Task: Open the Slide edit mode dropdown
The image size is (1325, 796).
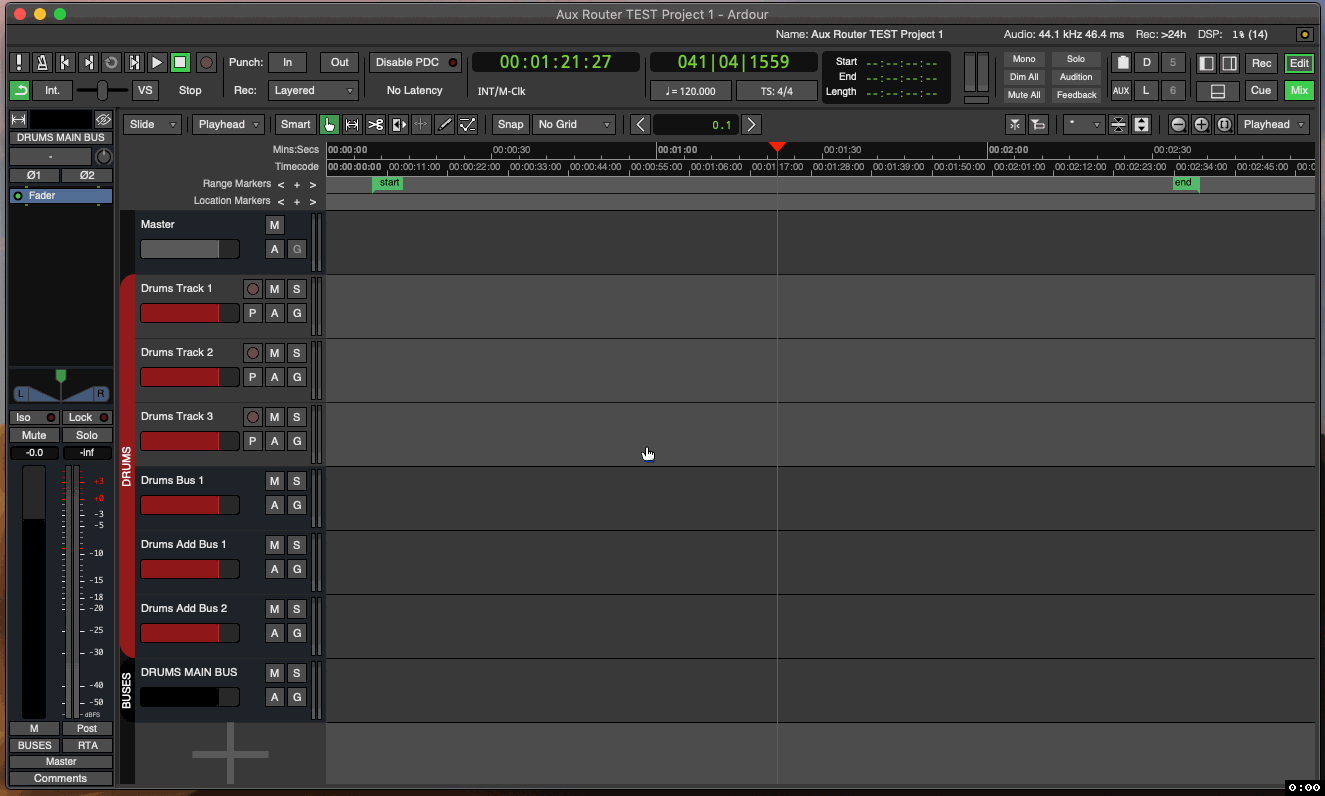Action: pos(153,125)
